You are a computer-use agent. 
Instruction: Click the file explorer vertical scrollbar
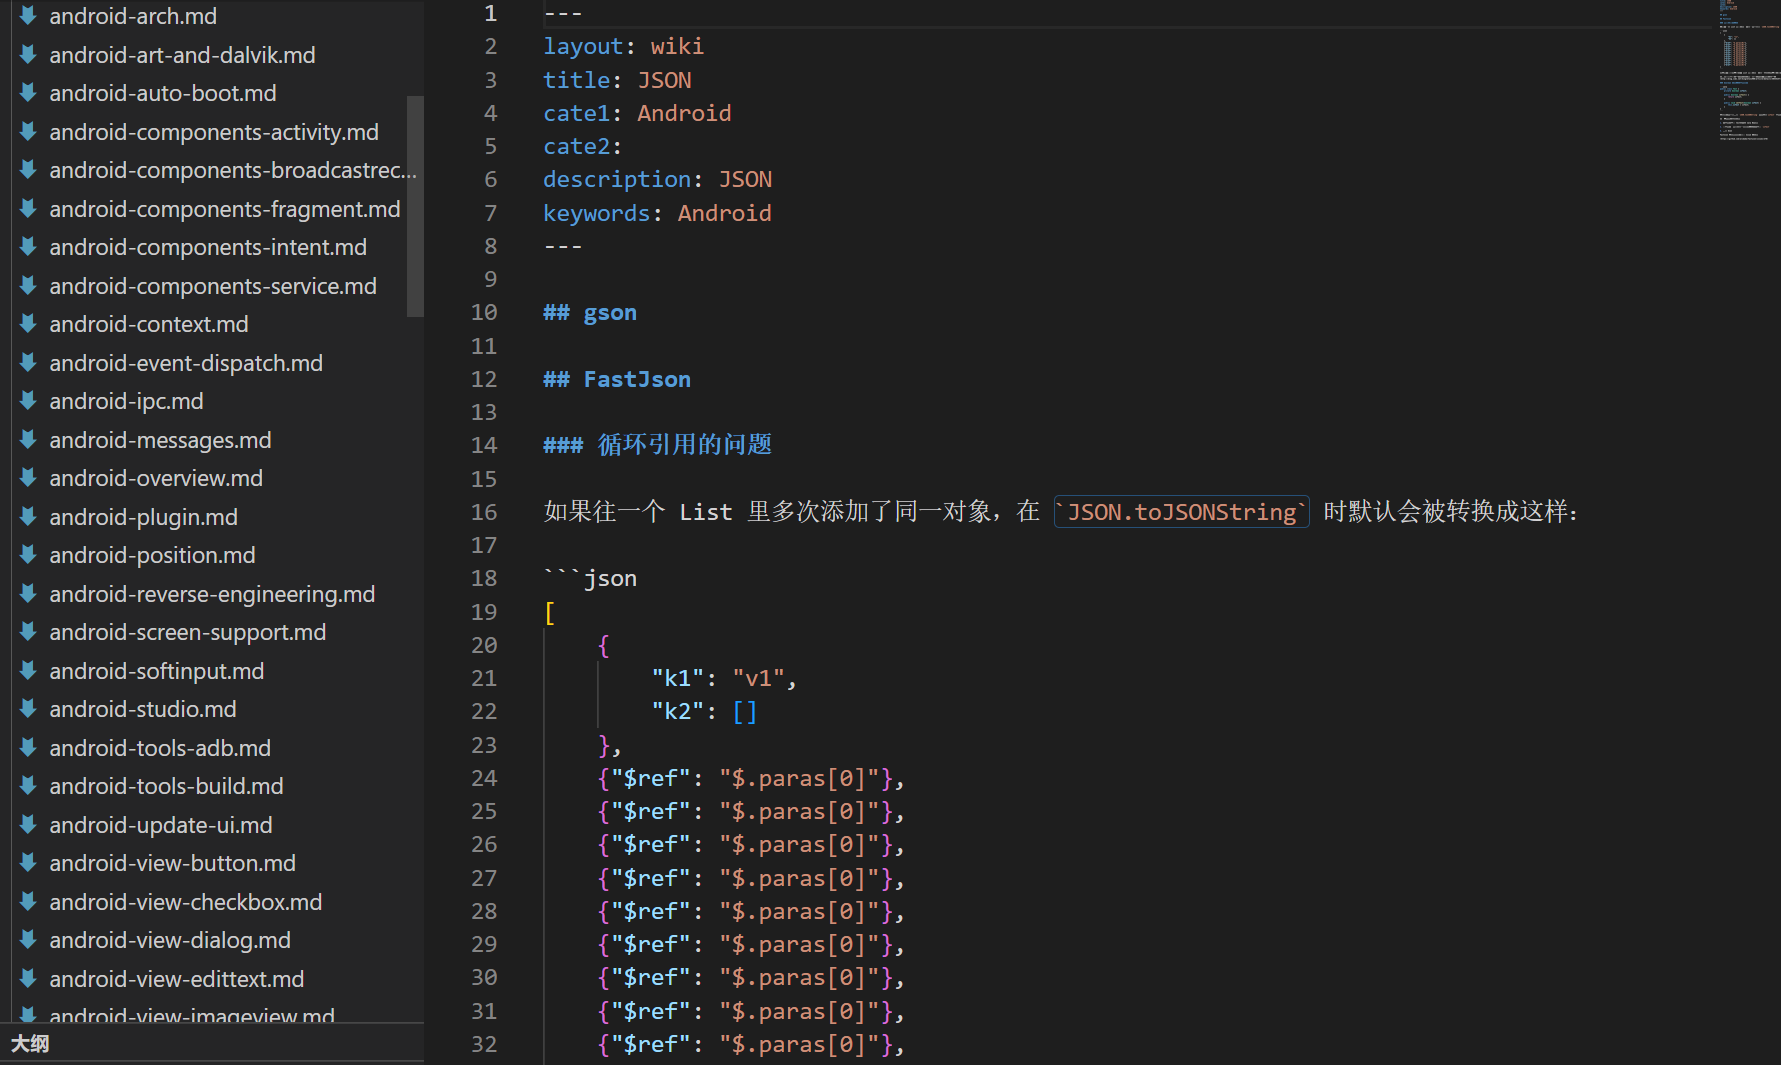pyautogui.click(x=415, y=206)
